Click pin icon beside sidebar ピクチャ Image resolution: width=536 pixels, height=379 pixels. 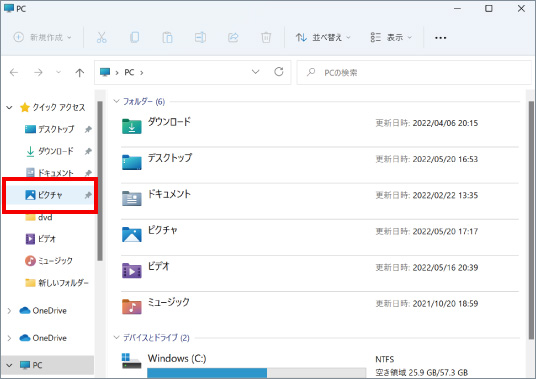click(88, 195)
